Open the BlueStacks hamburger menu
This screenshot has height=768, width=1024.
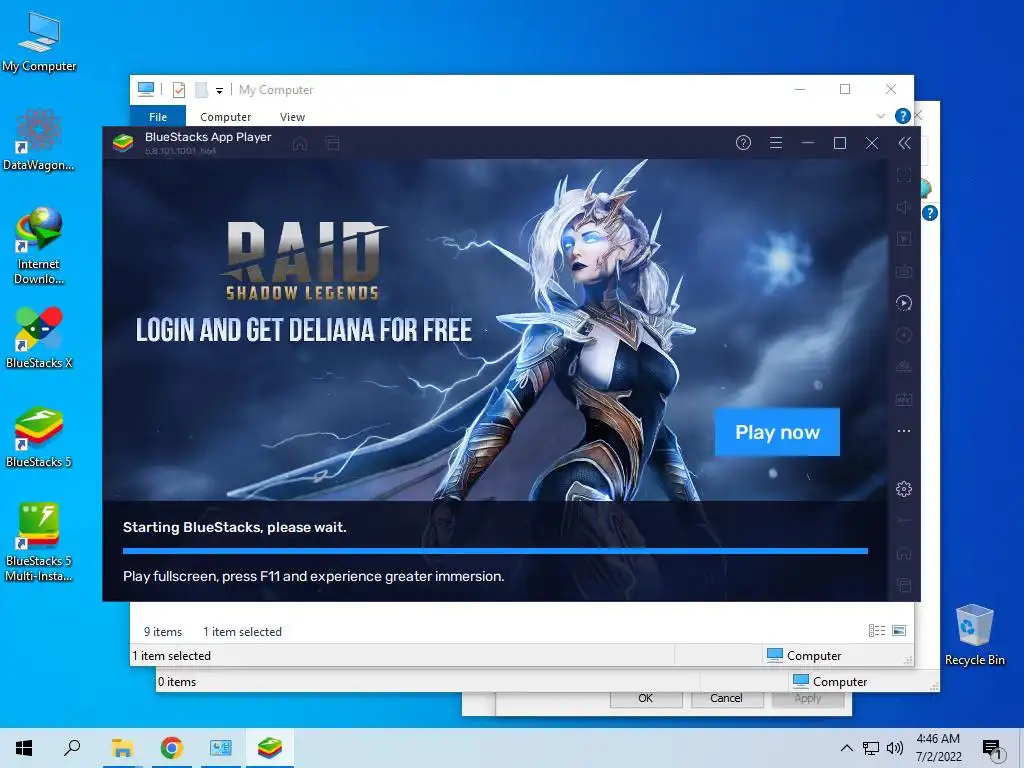pyautogui.click(x=776, y=143)
